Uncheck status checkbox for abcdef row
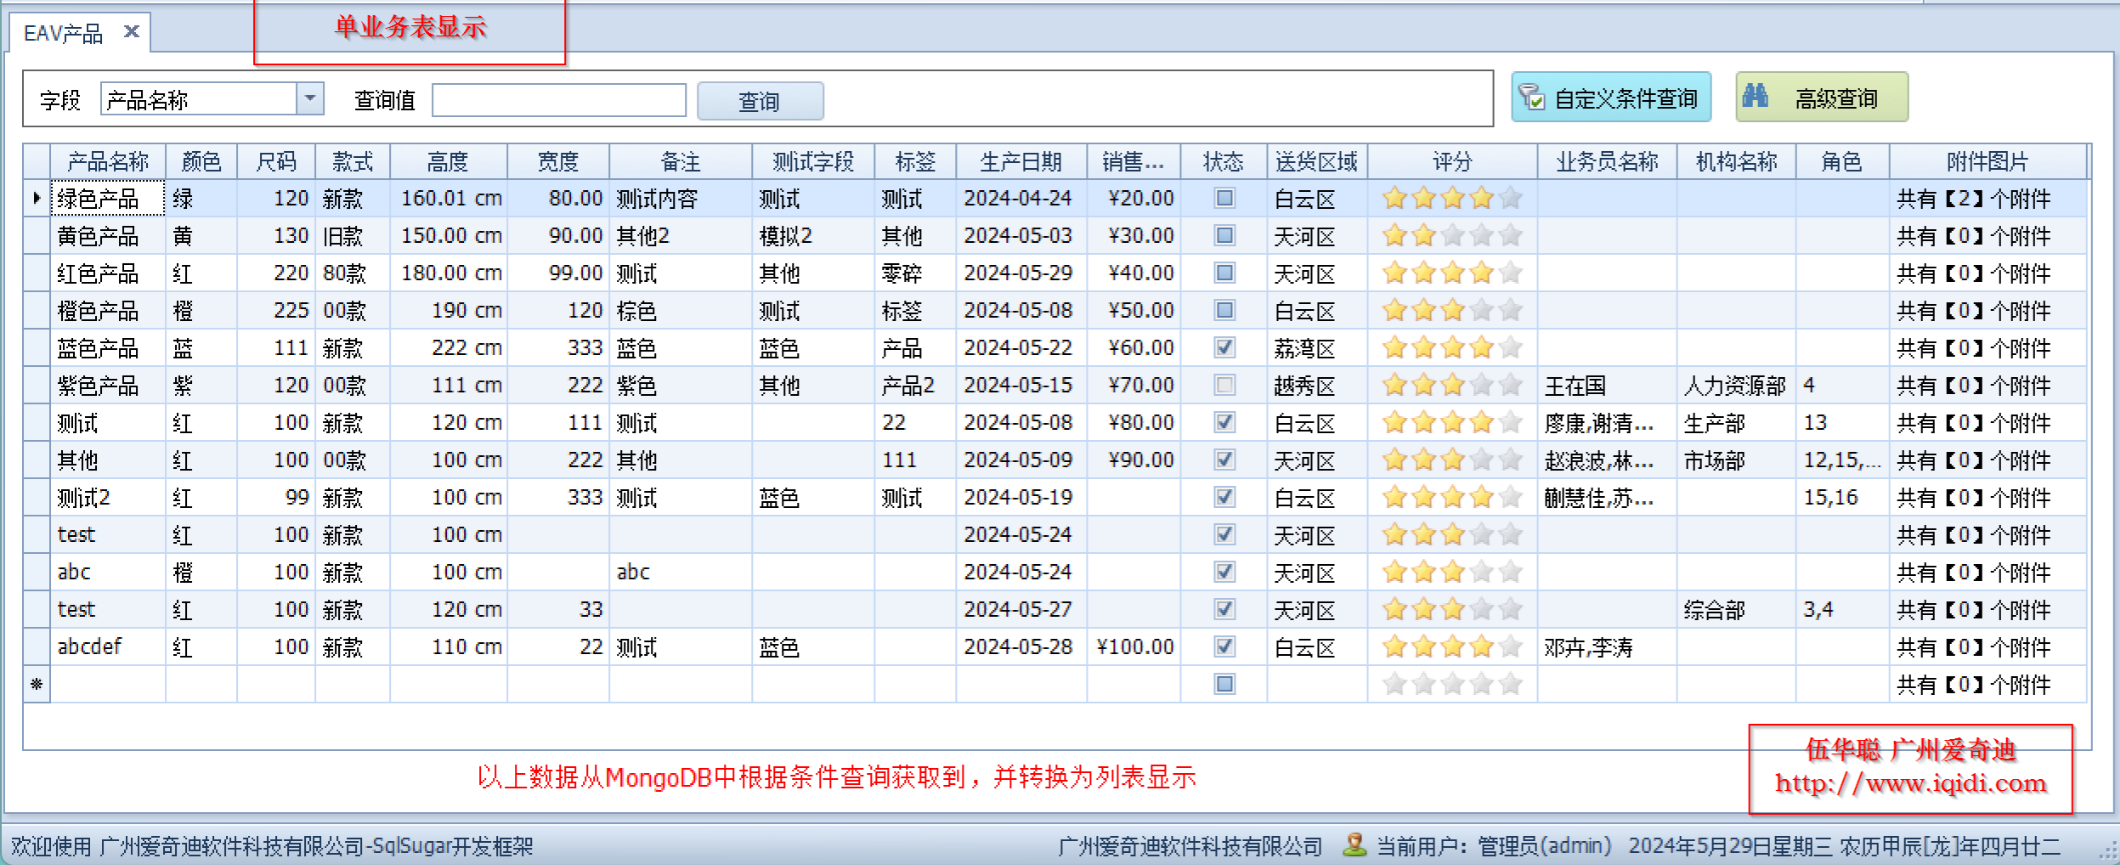 1224,647
